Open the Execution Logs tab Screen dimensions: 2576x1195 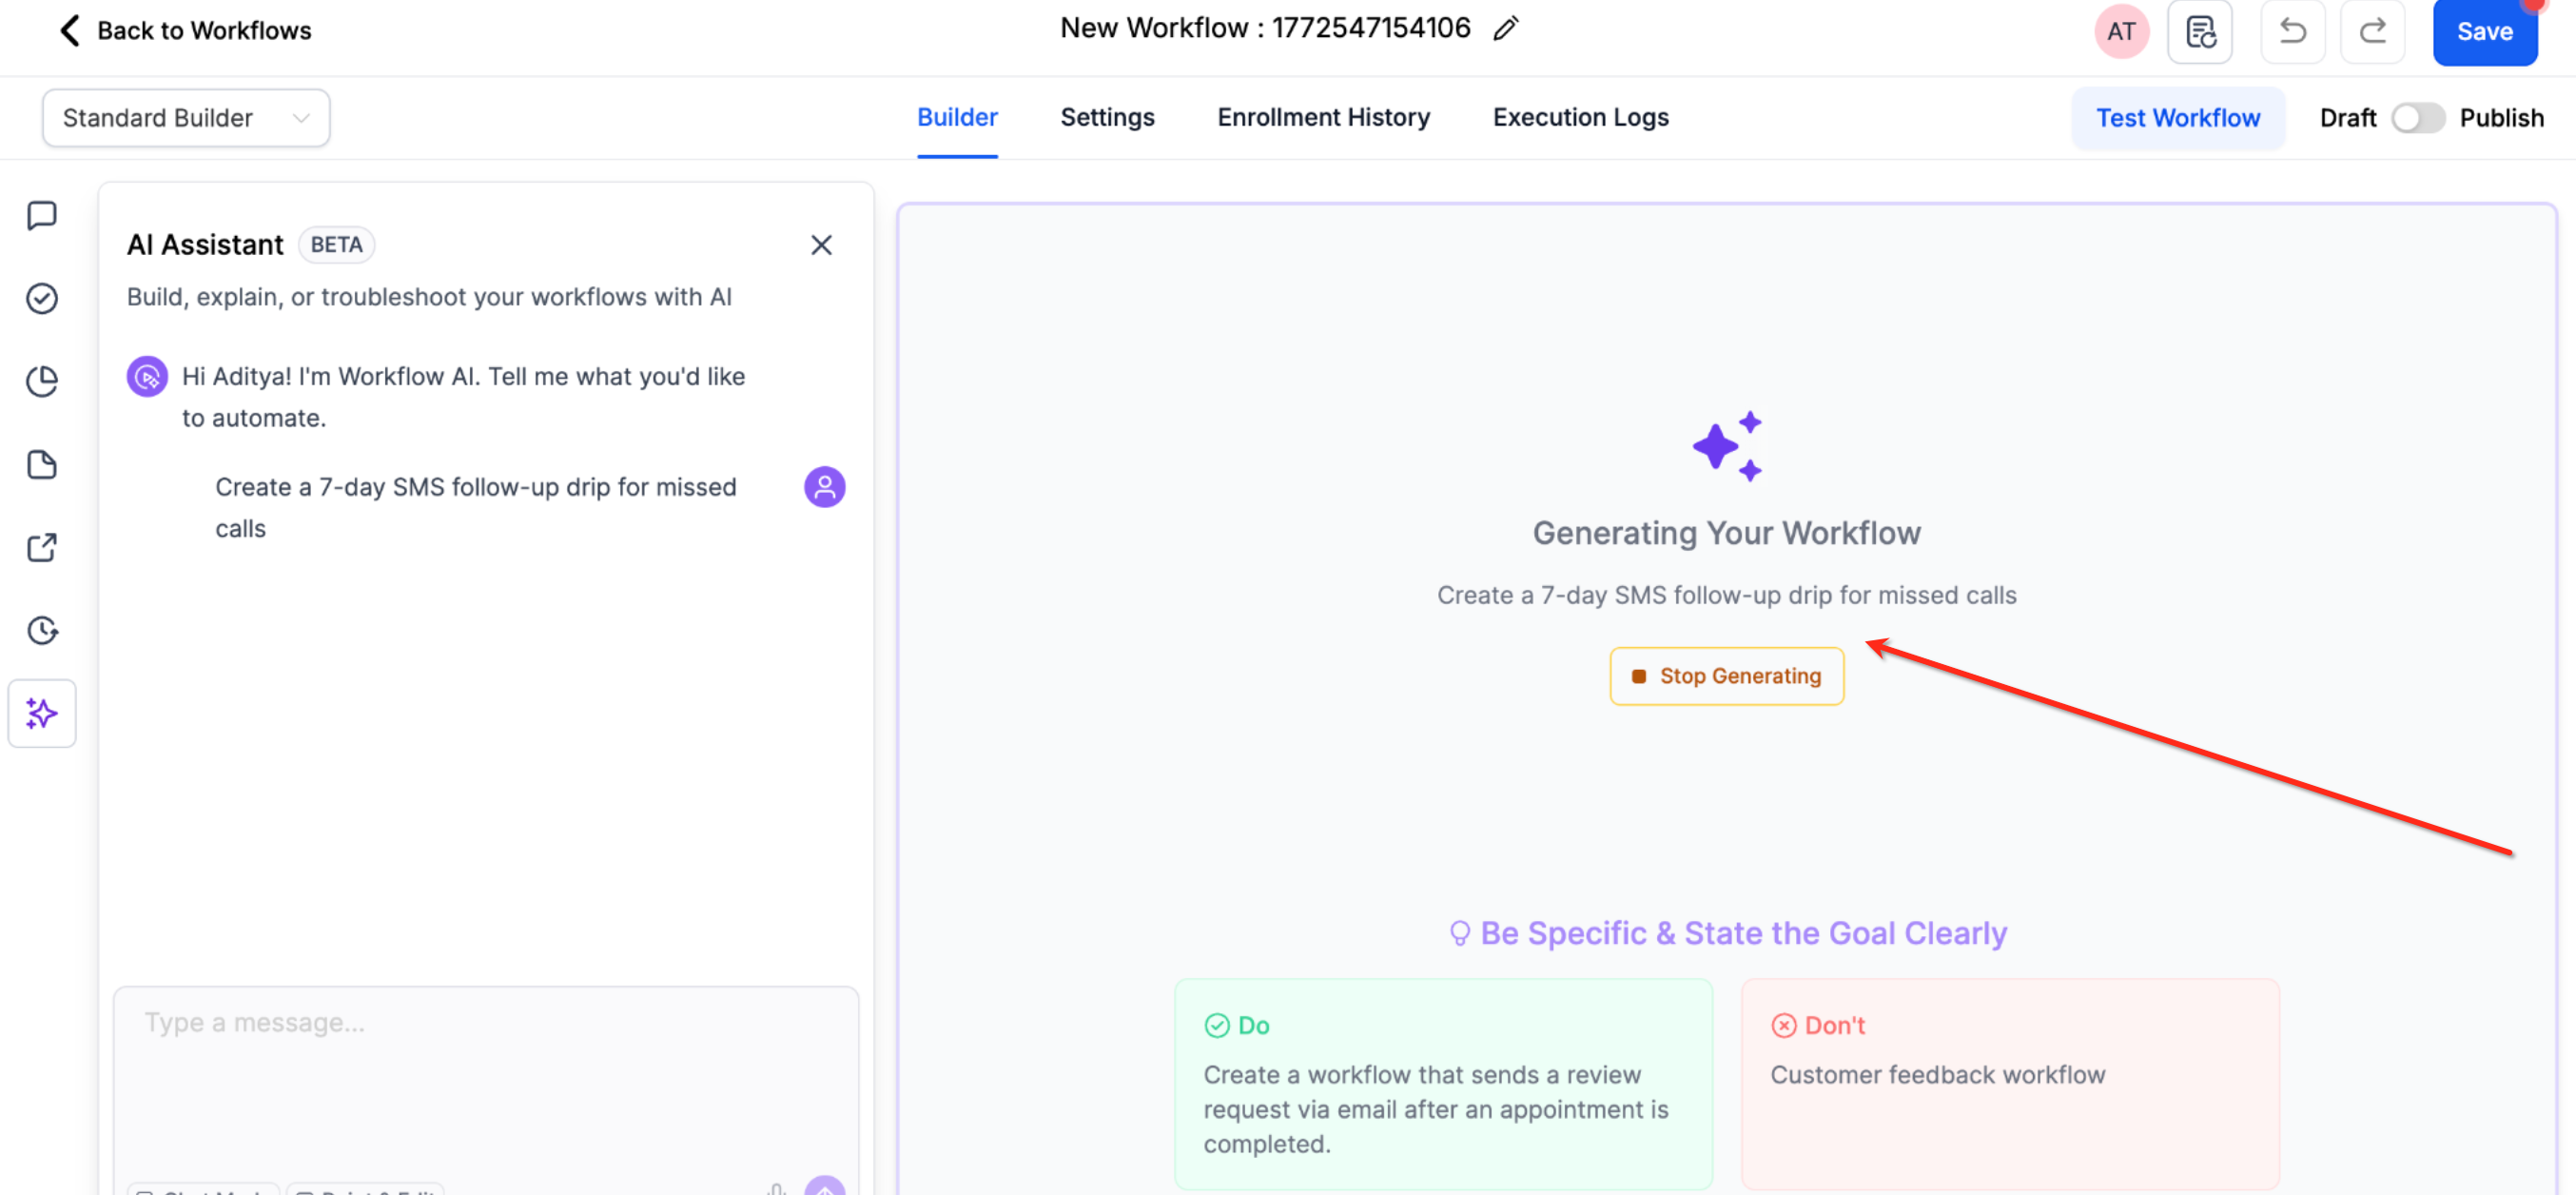pyautogui.click(x=1580, y=118)
